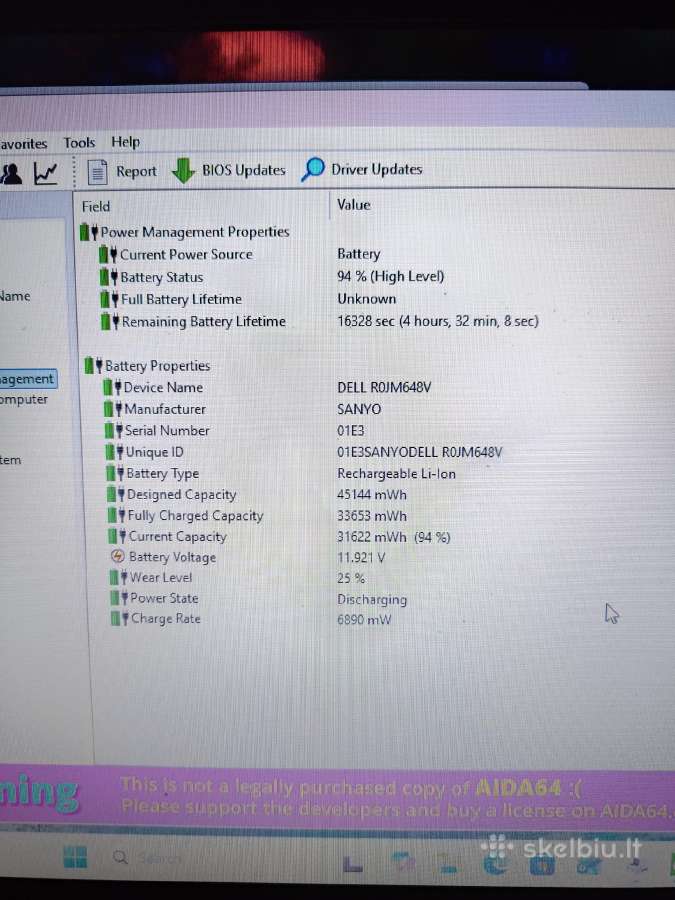675x900 pixels.
Task: Open BIOS Updates
Action: [x=229, y=170]
